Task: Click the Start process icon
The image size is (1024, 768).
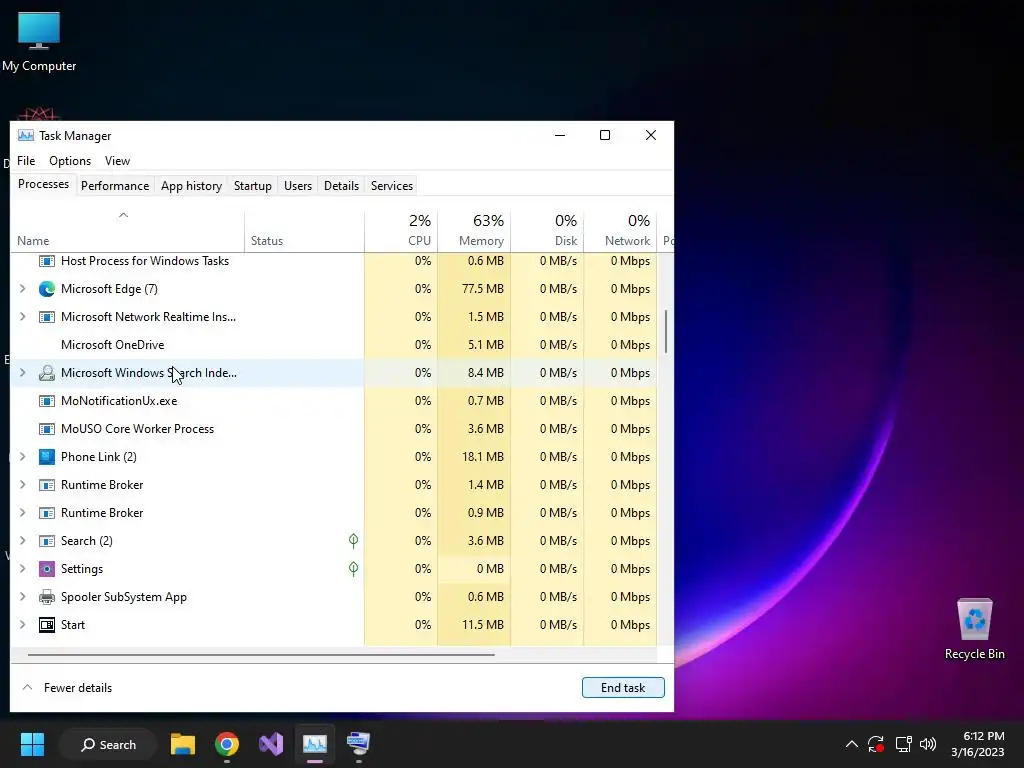Action: pos(46,625)
